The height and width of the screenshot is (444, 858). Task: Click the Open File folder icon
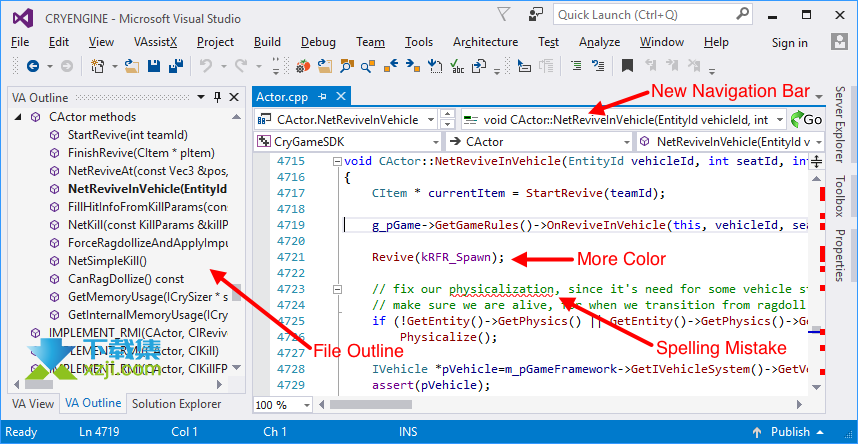(x=132, y=66)
